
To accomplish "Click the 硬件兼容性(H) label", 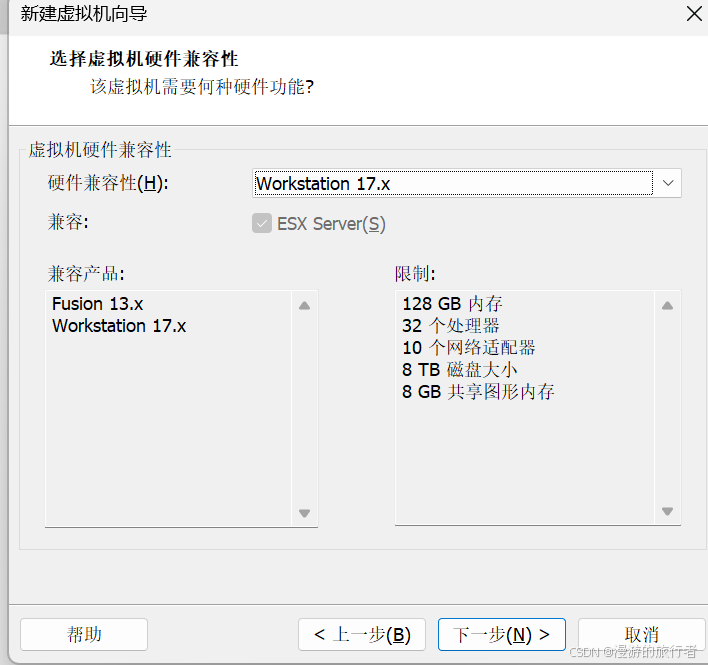I will [108, 183].
